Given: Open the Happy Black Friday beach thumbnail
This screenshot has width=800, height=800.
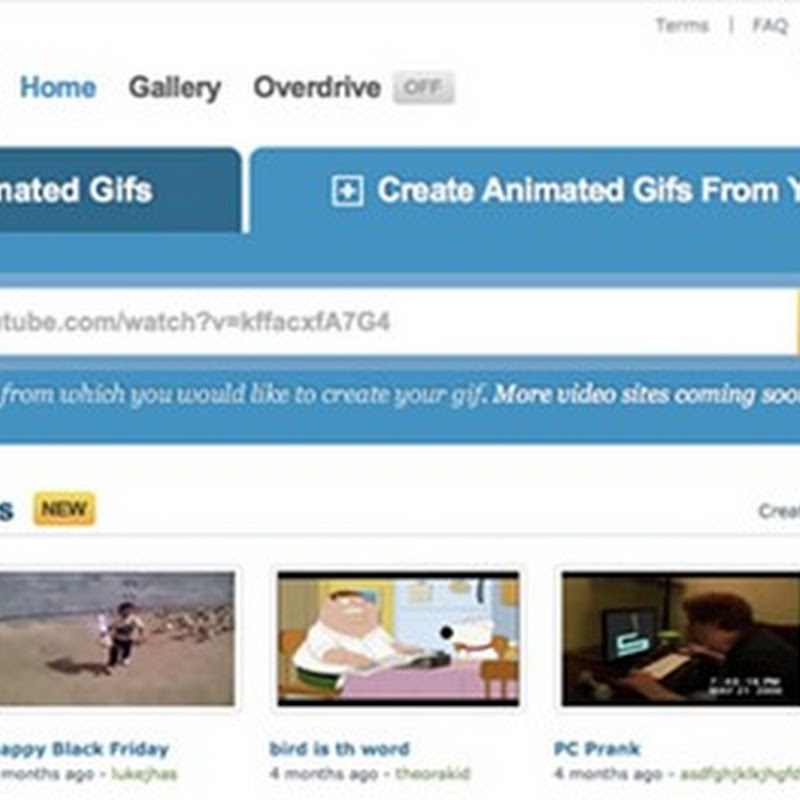Looking at the screenshot, I should (x=117, y=639).
